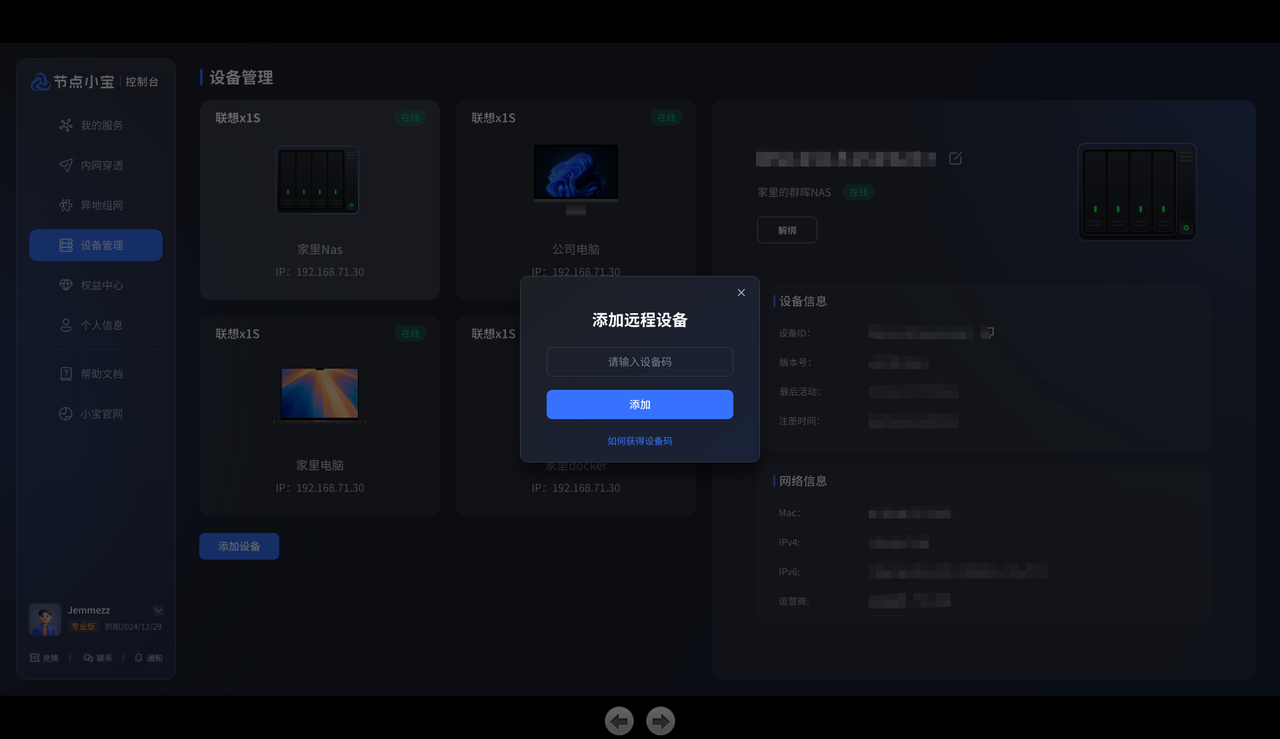1280x739 pixels.
Task: Click the 节点小宝 logo icon
Action: tap(41, 82)
